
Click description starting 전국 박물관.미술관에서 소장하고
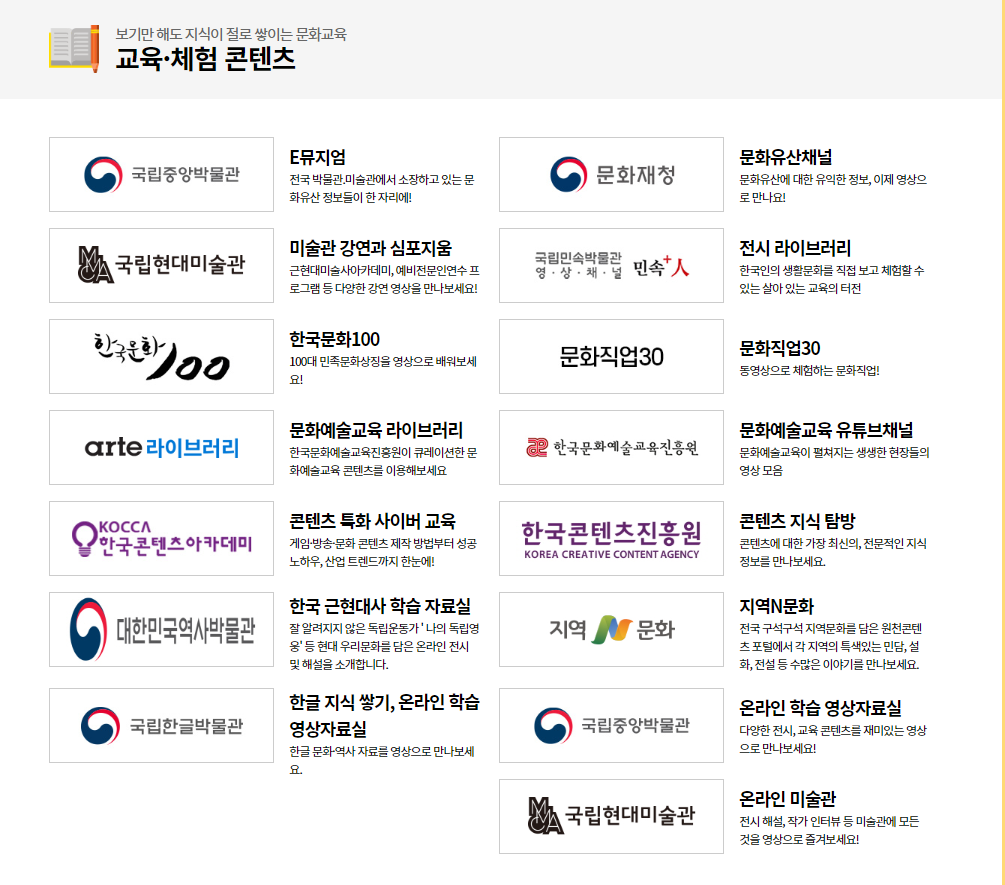coord(382,188)
